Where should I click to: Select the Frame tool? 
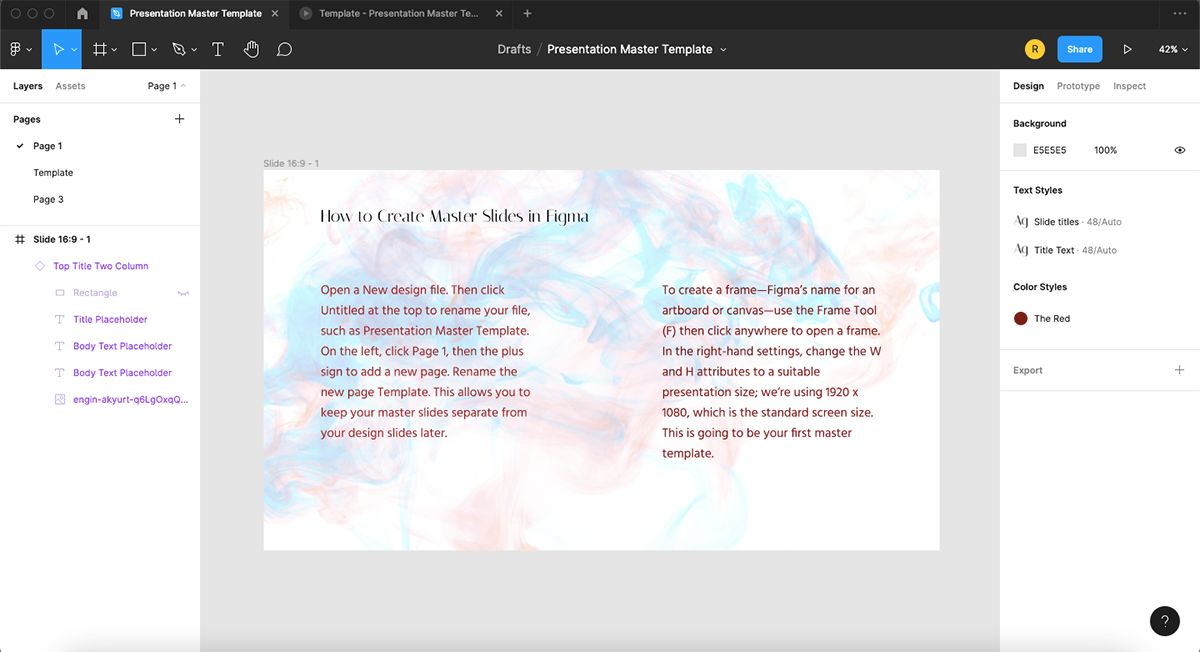98,48
